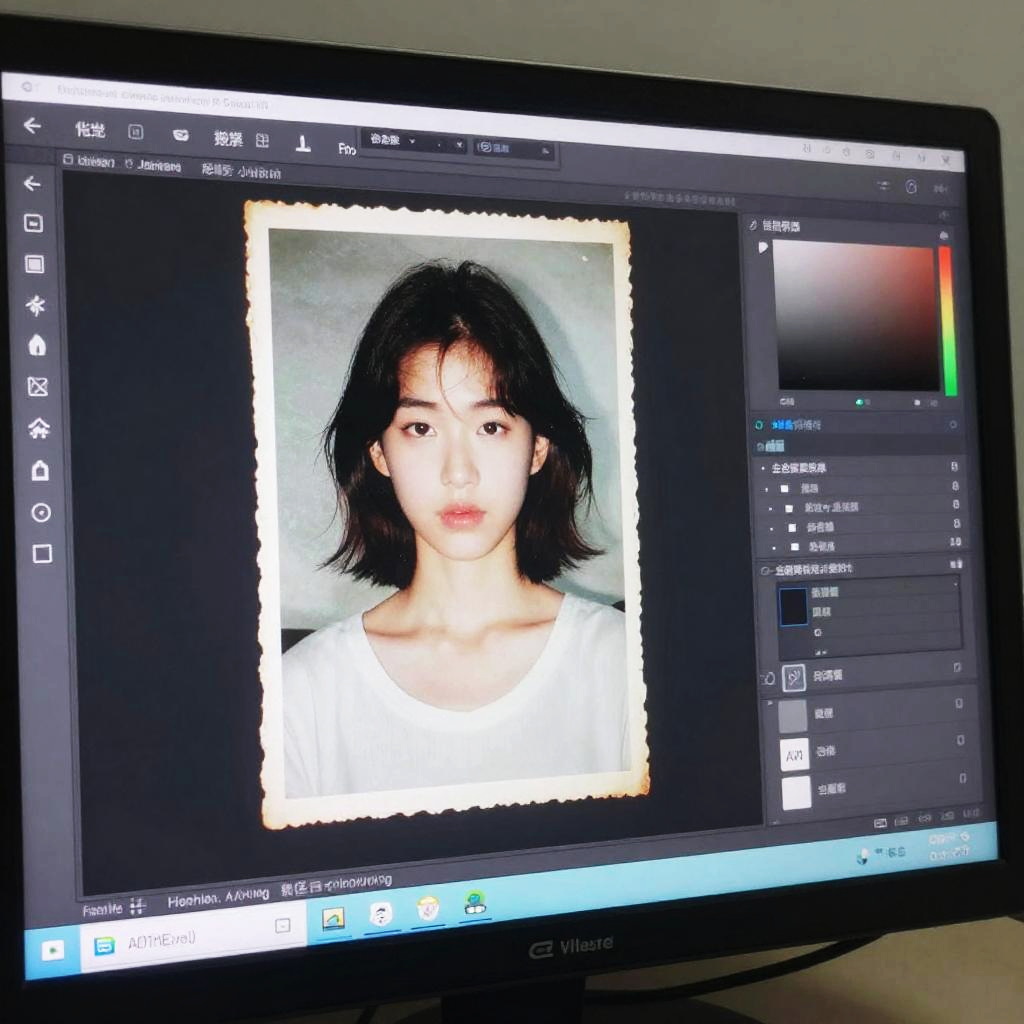Expand the top-level group in the layer tree
This screenshot has width=1024, height=1024.
pyautogui.click(x=763, y=468)
